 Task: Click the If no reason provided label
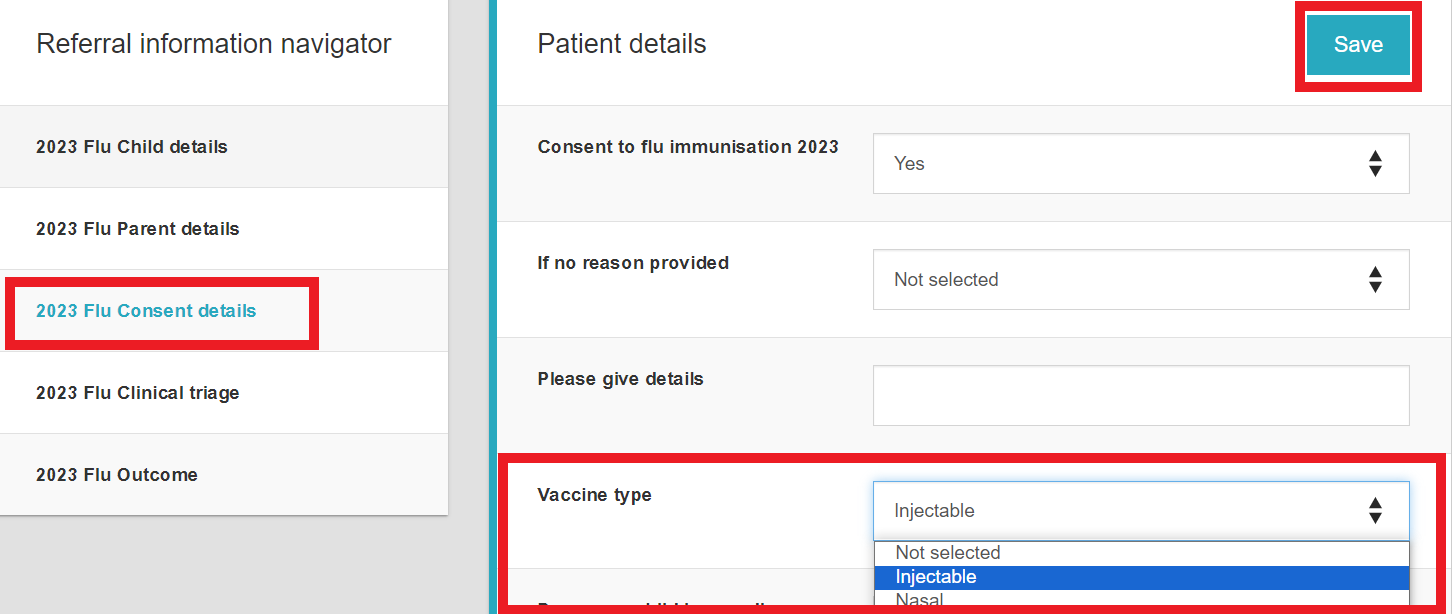coord(633,263)
